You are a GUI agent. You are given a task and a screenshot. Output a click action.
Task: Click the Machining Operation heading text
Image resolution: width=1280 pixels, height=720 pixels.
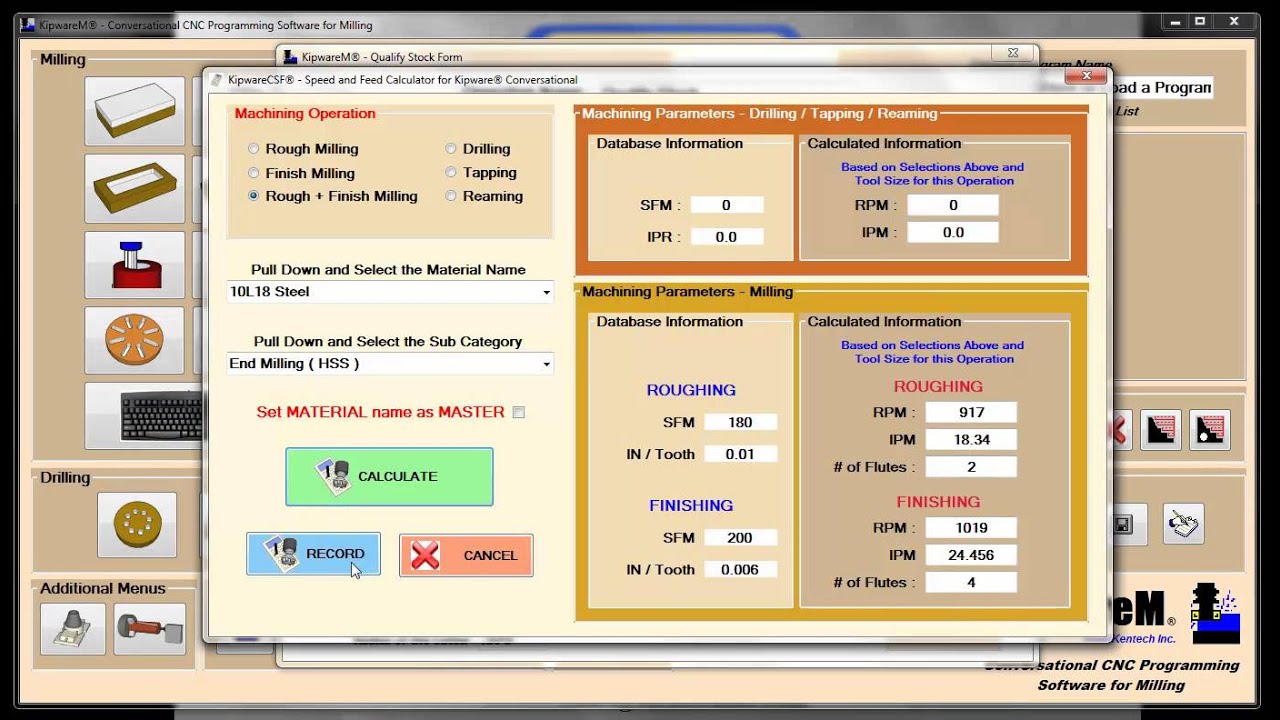point(305,114)
